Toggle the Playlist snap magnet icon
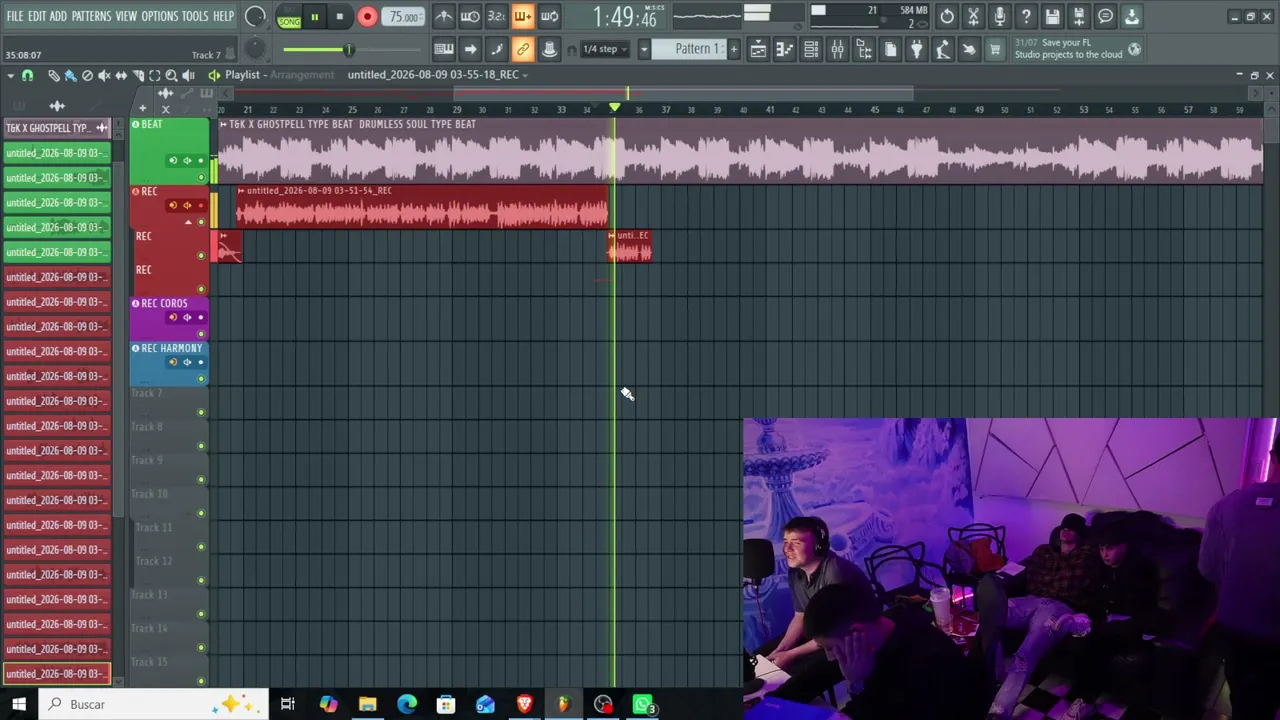Screen dimensions: 1280x720 pyautogui.click(x=28, y=75)
